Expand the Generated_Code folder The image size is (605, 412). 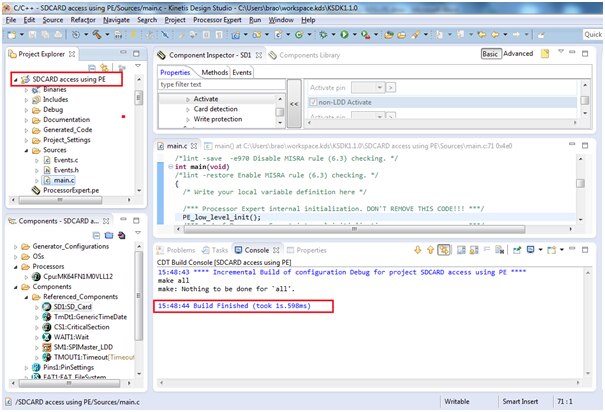click(x=27, y=129)
